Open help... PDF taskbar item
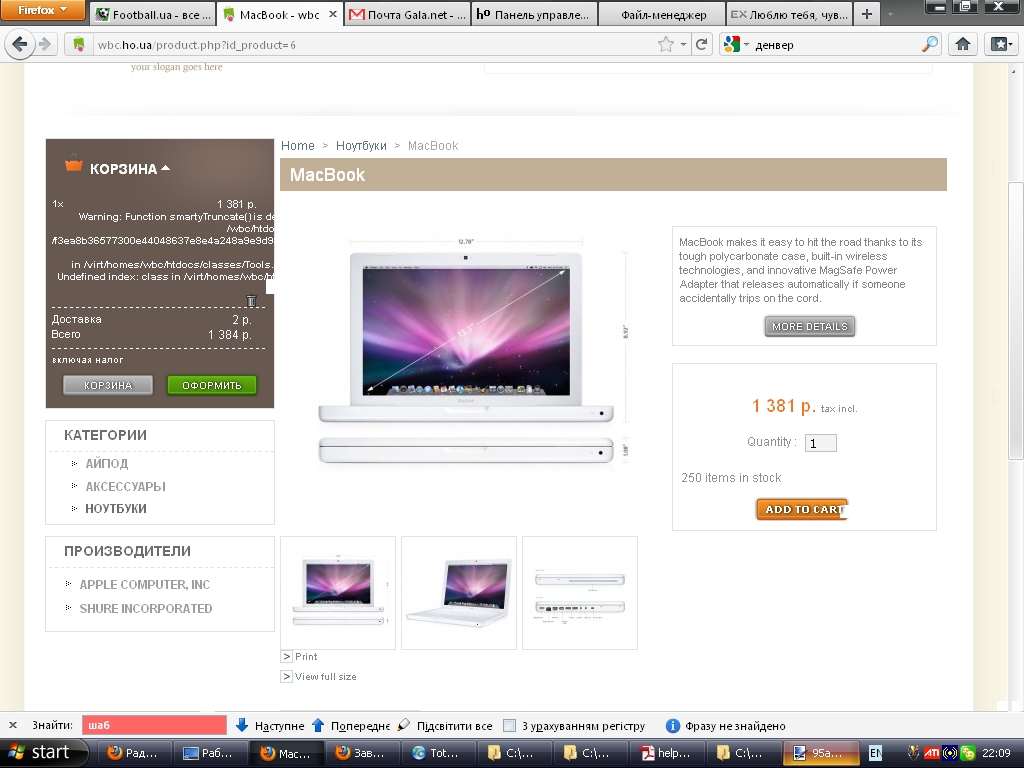Viewport: 1024px width, 768px height. click(668, 753)
